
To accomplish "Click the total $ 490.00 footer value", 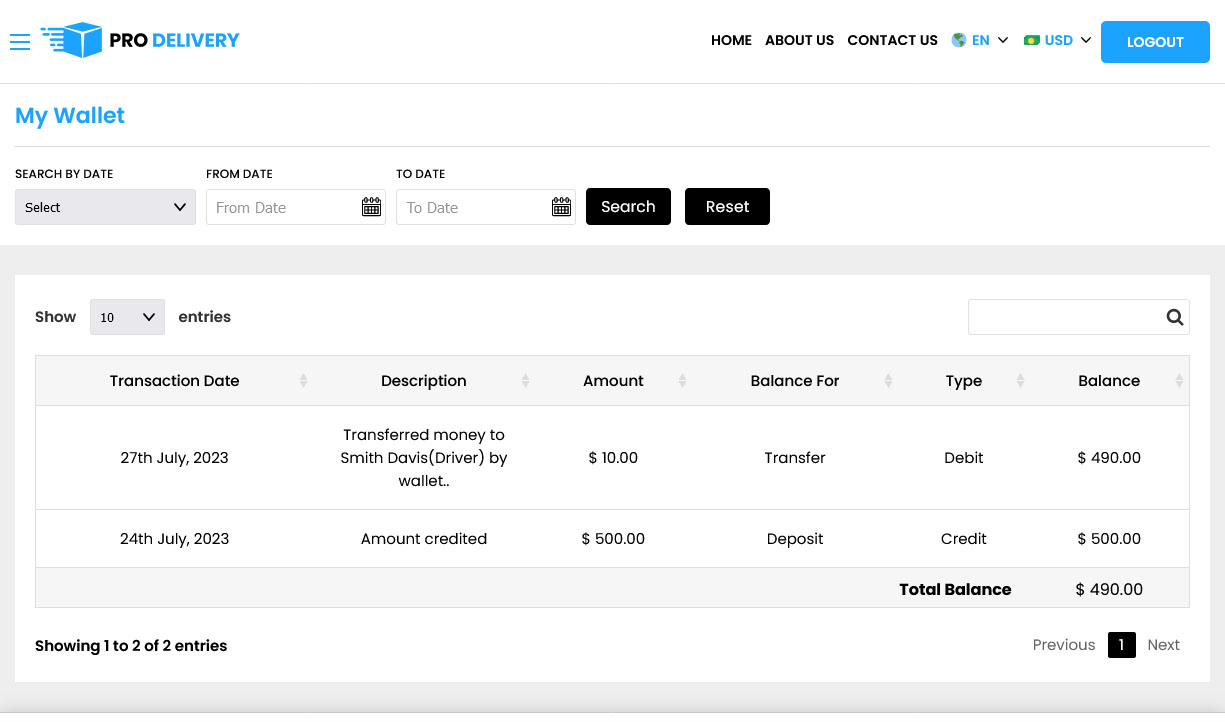I will point(1109,589).
